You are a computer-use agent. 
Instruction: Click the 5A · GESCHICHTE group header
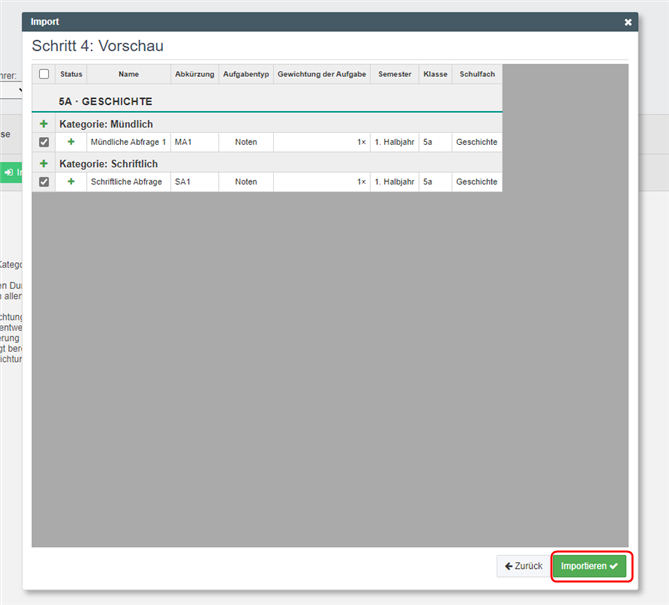click(x=105, y=101)
